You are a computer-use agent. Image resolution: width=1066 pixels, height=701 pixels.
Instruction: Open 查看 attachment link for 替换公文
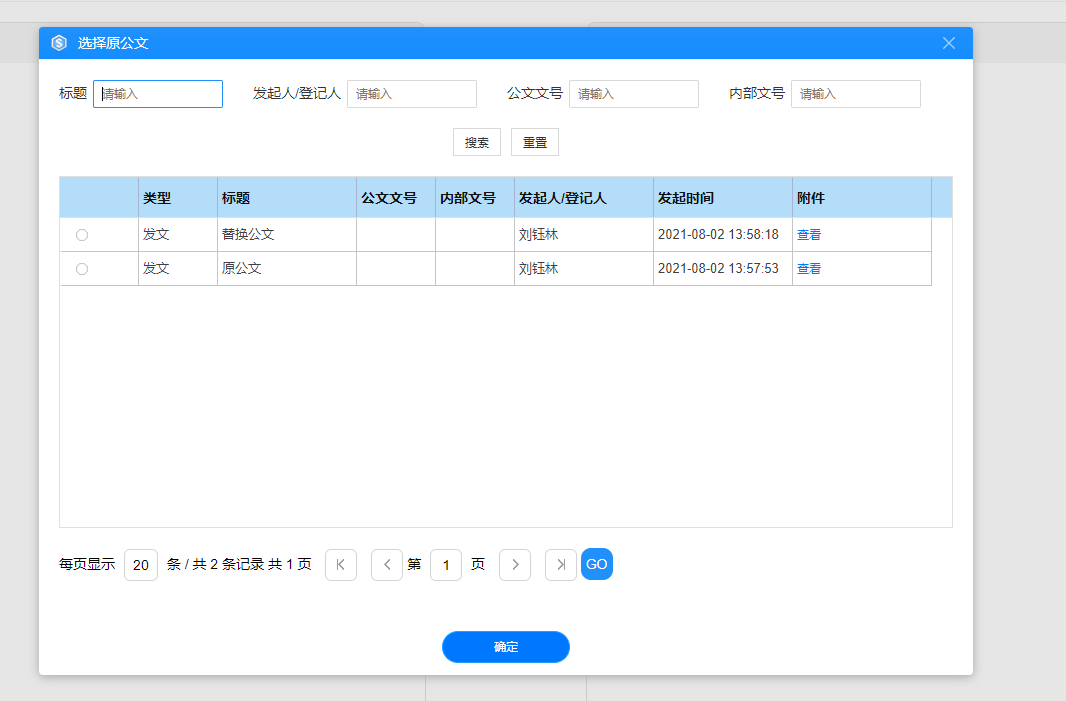(809, 235)
